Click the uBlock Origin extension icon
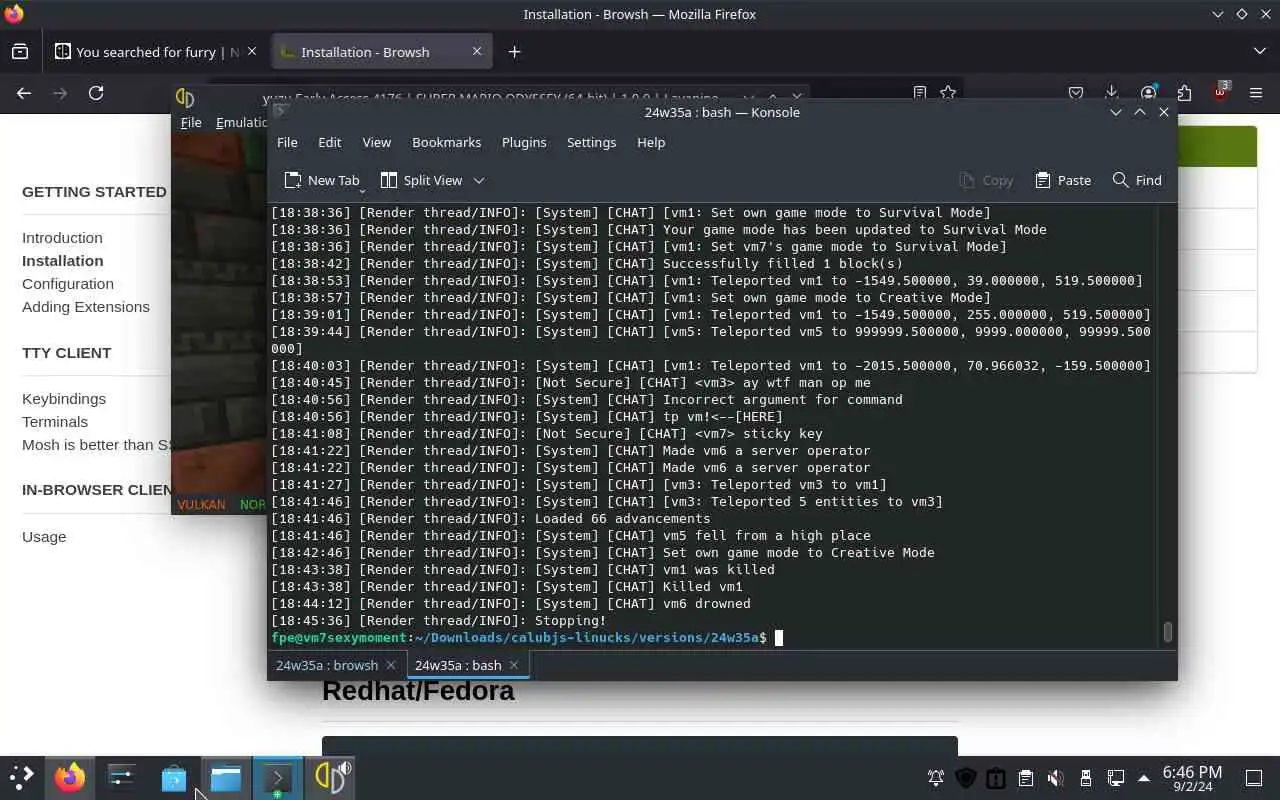Viewport: 1280px width, 800px height. coord(1220,93)
